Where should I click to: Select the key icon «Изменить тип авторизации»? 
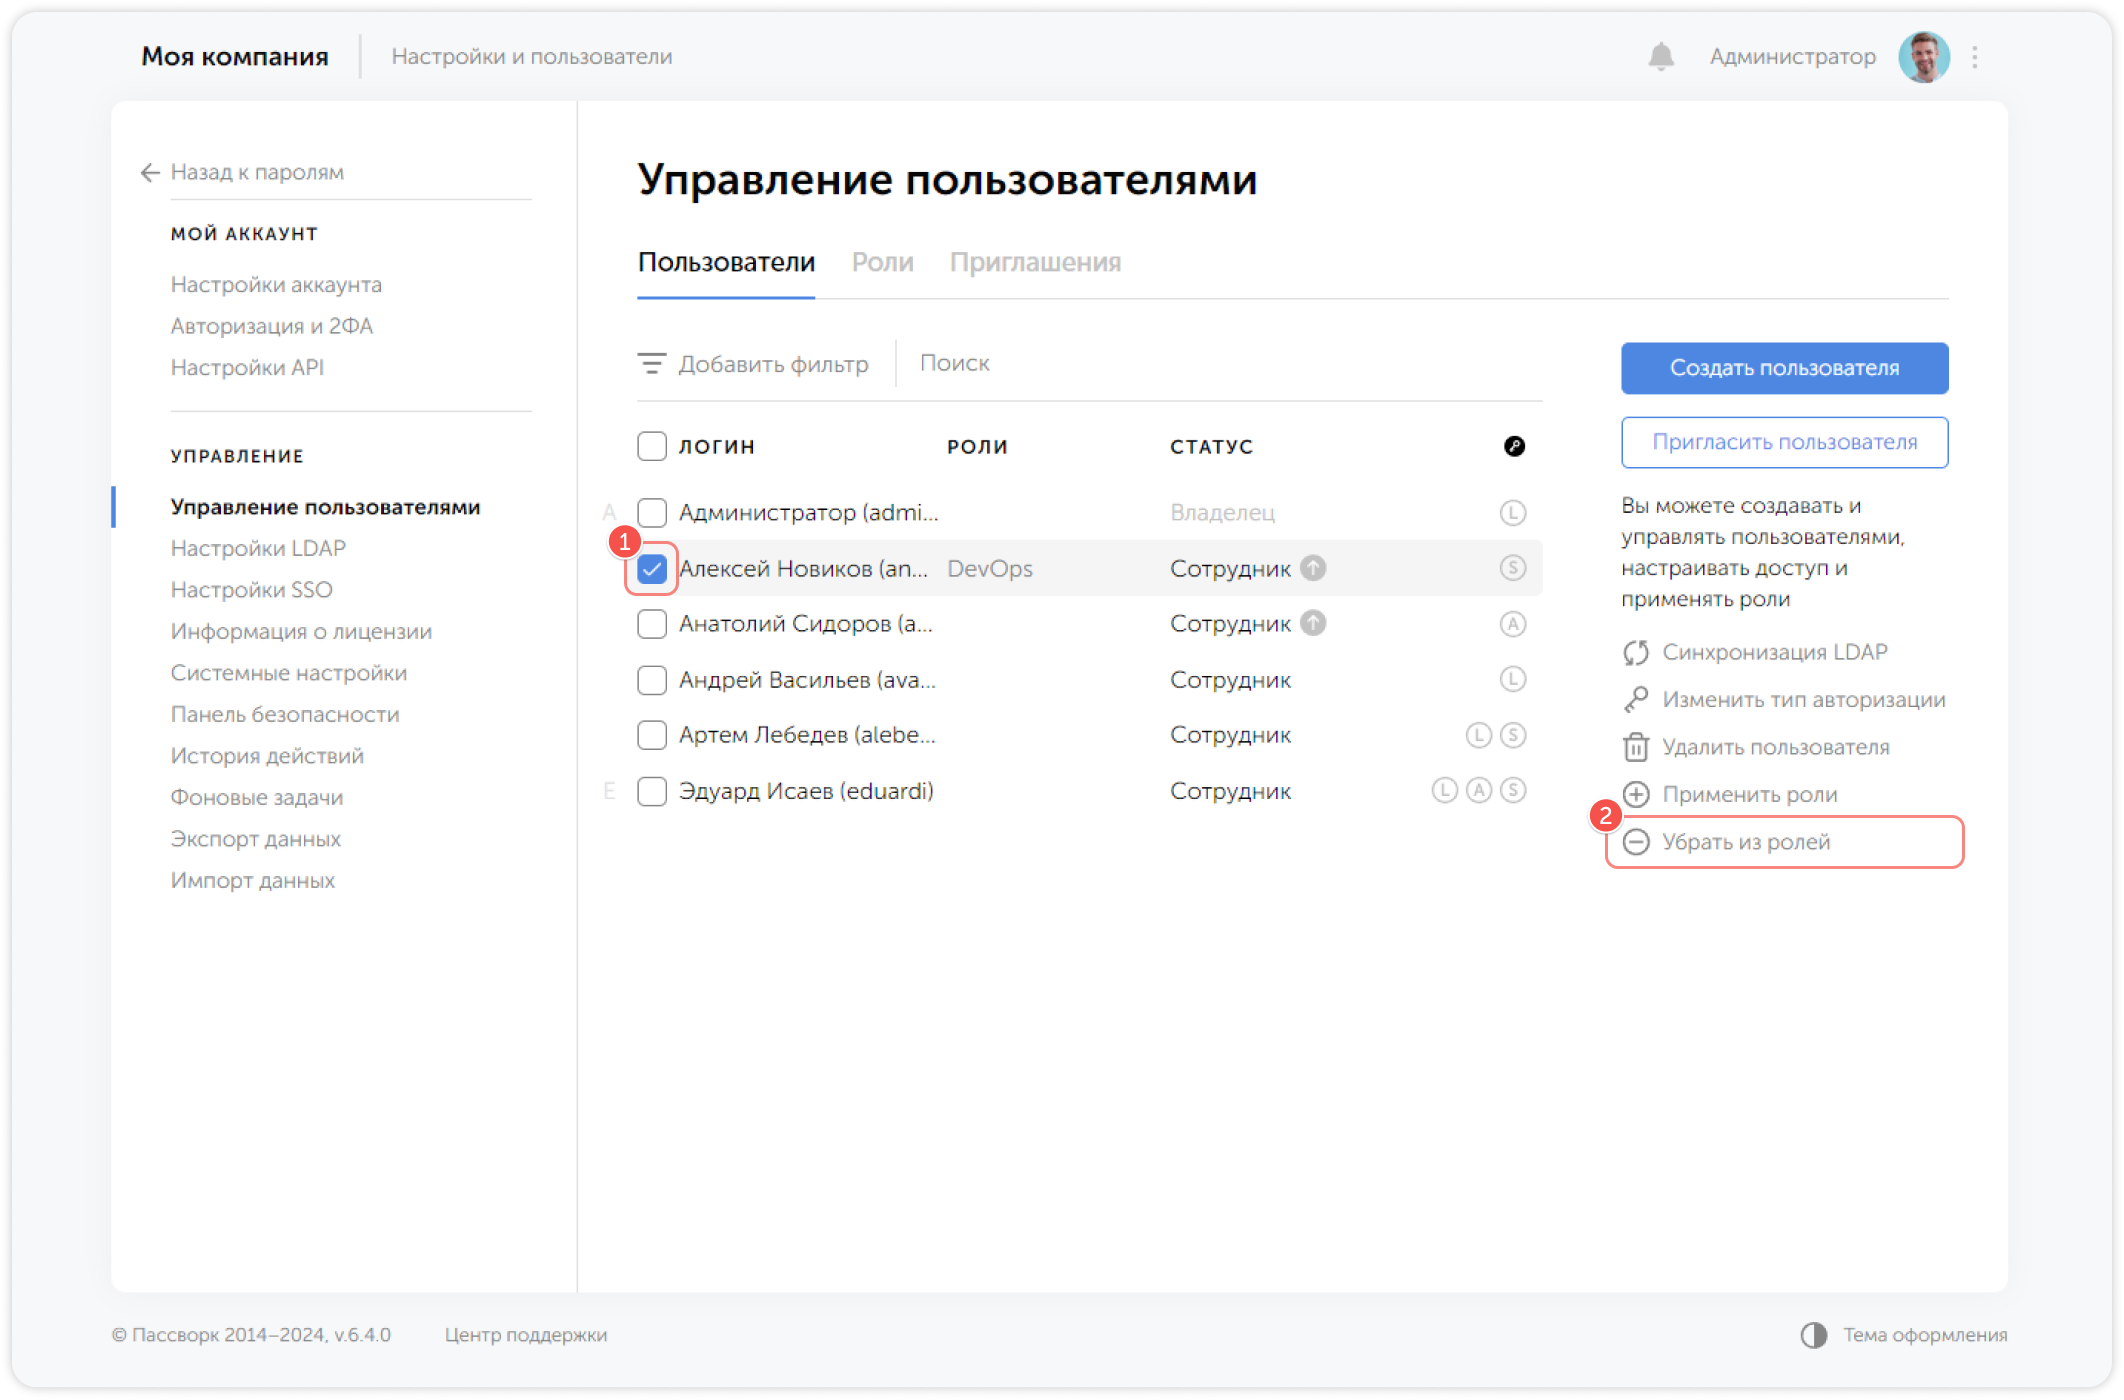click(1636, 699)
